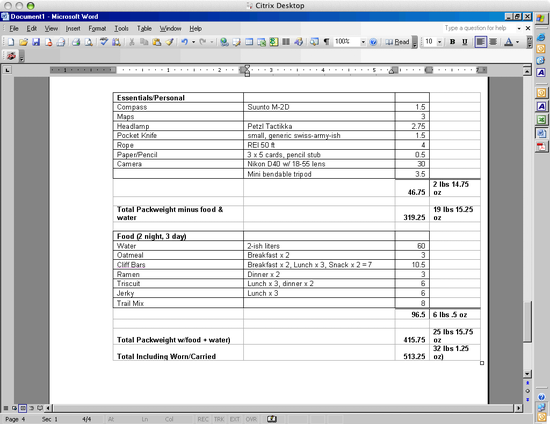Open the font size 10 dropdown
The height and width of the screenshot is (424, 550).
440,42
